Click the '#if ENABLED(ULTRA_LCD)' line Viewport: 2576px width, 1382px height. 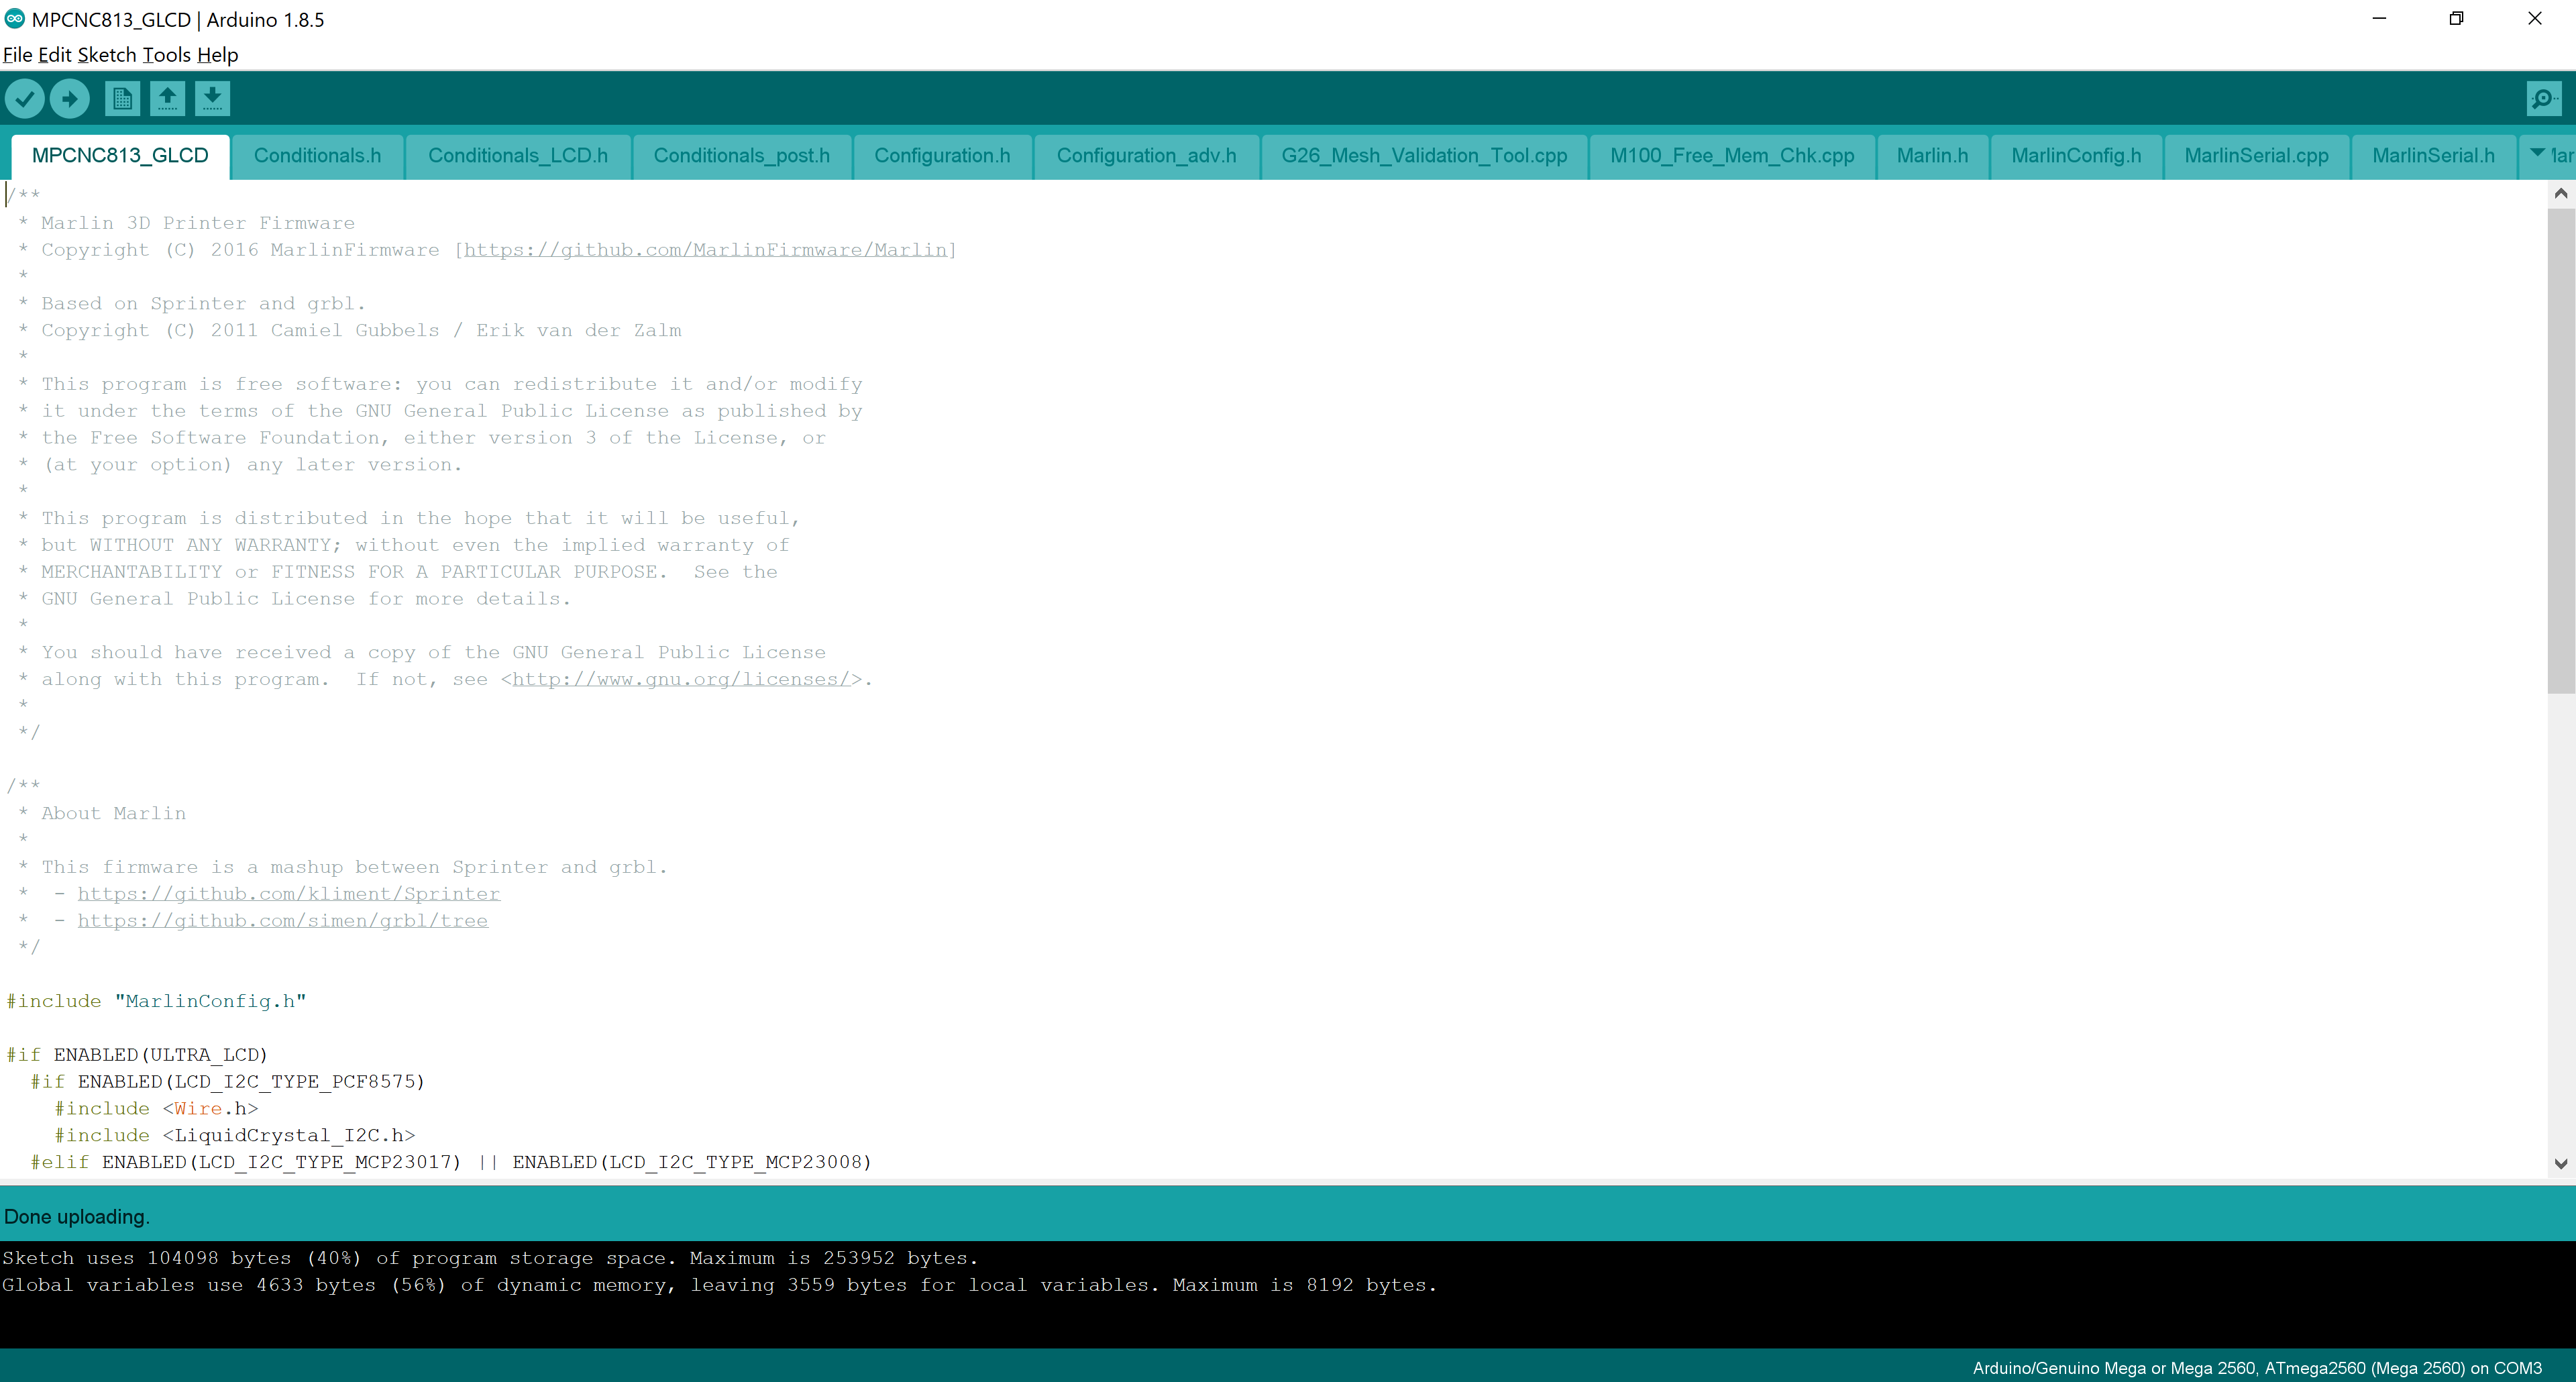tap(137, 1055)
